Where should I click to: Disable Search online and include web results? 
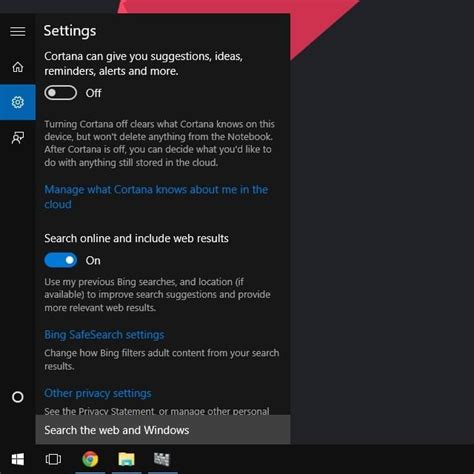(61, 260)
